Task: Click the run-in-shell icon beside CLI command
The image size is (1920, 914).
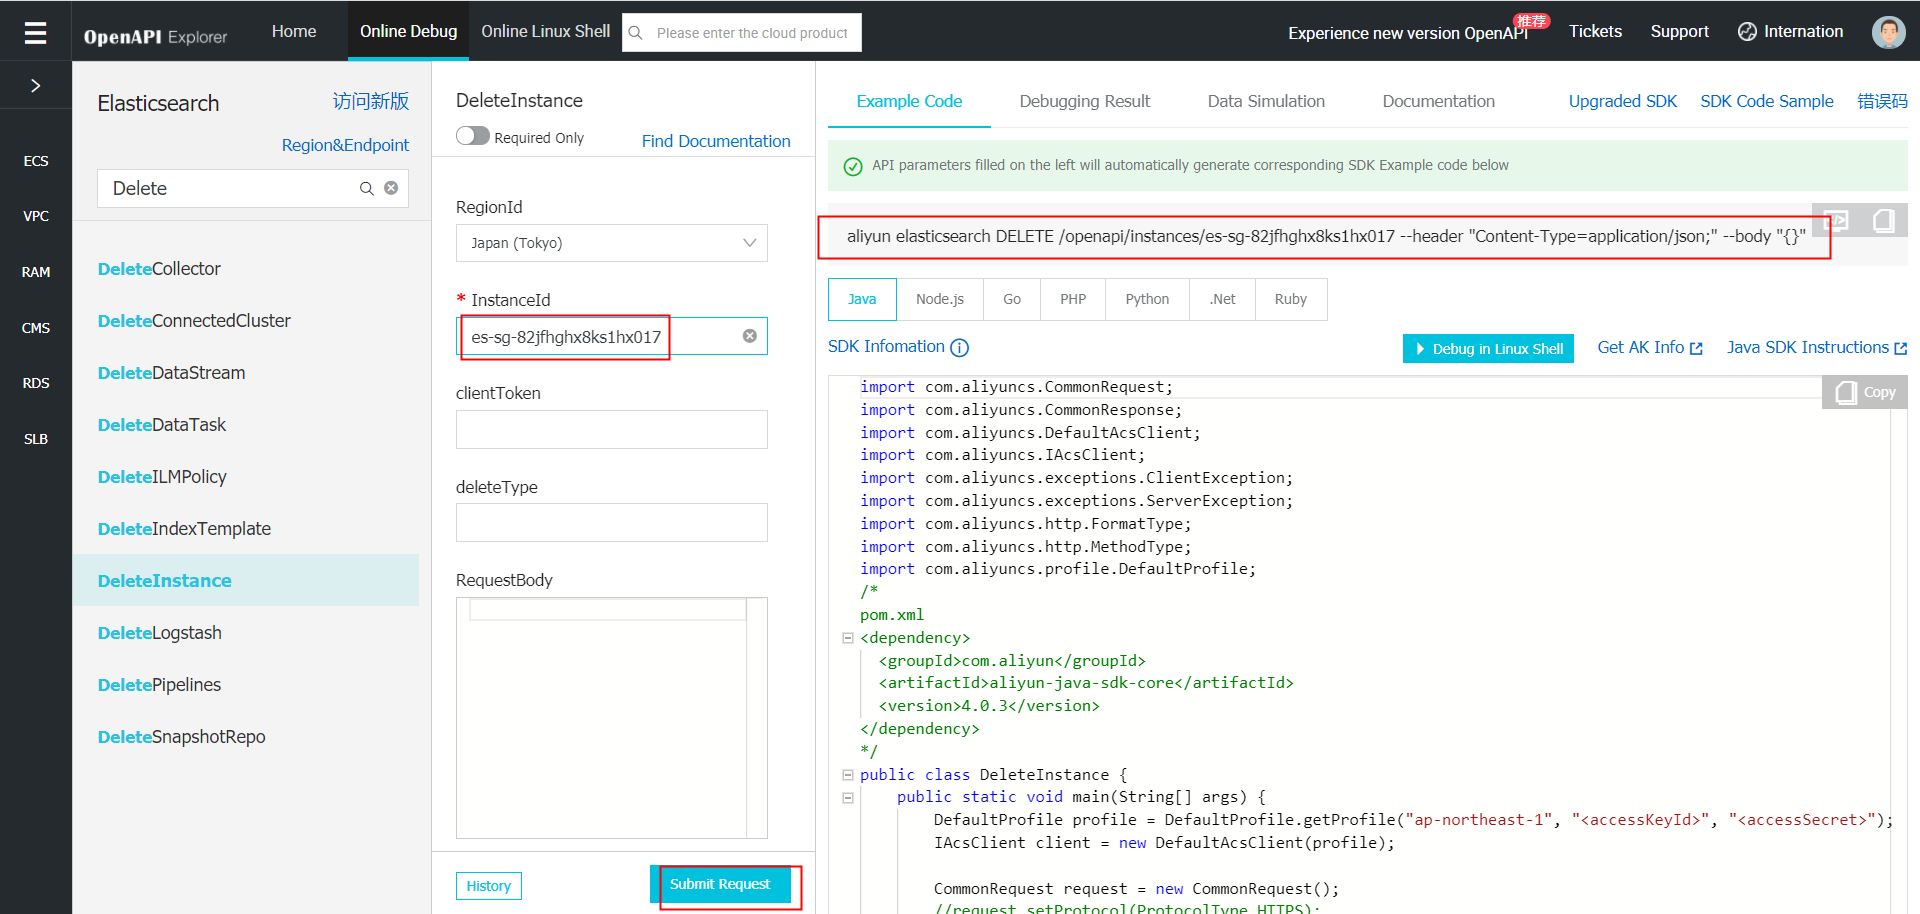Action: [1836, 221]
